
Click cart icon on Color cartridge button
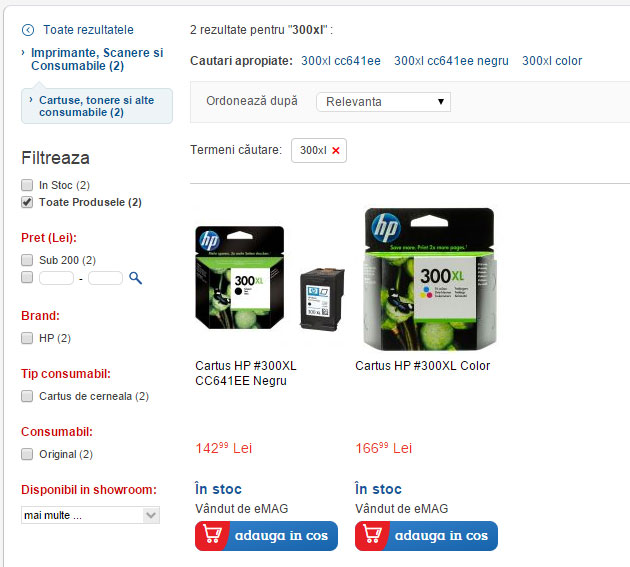click(x=372, y=535)
